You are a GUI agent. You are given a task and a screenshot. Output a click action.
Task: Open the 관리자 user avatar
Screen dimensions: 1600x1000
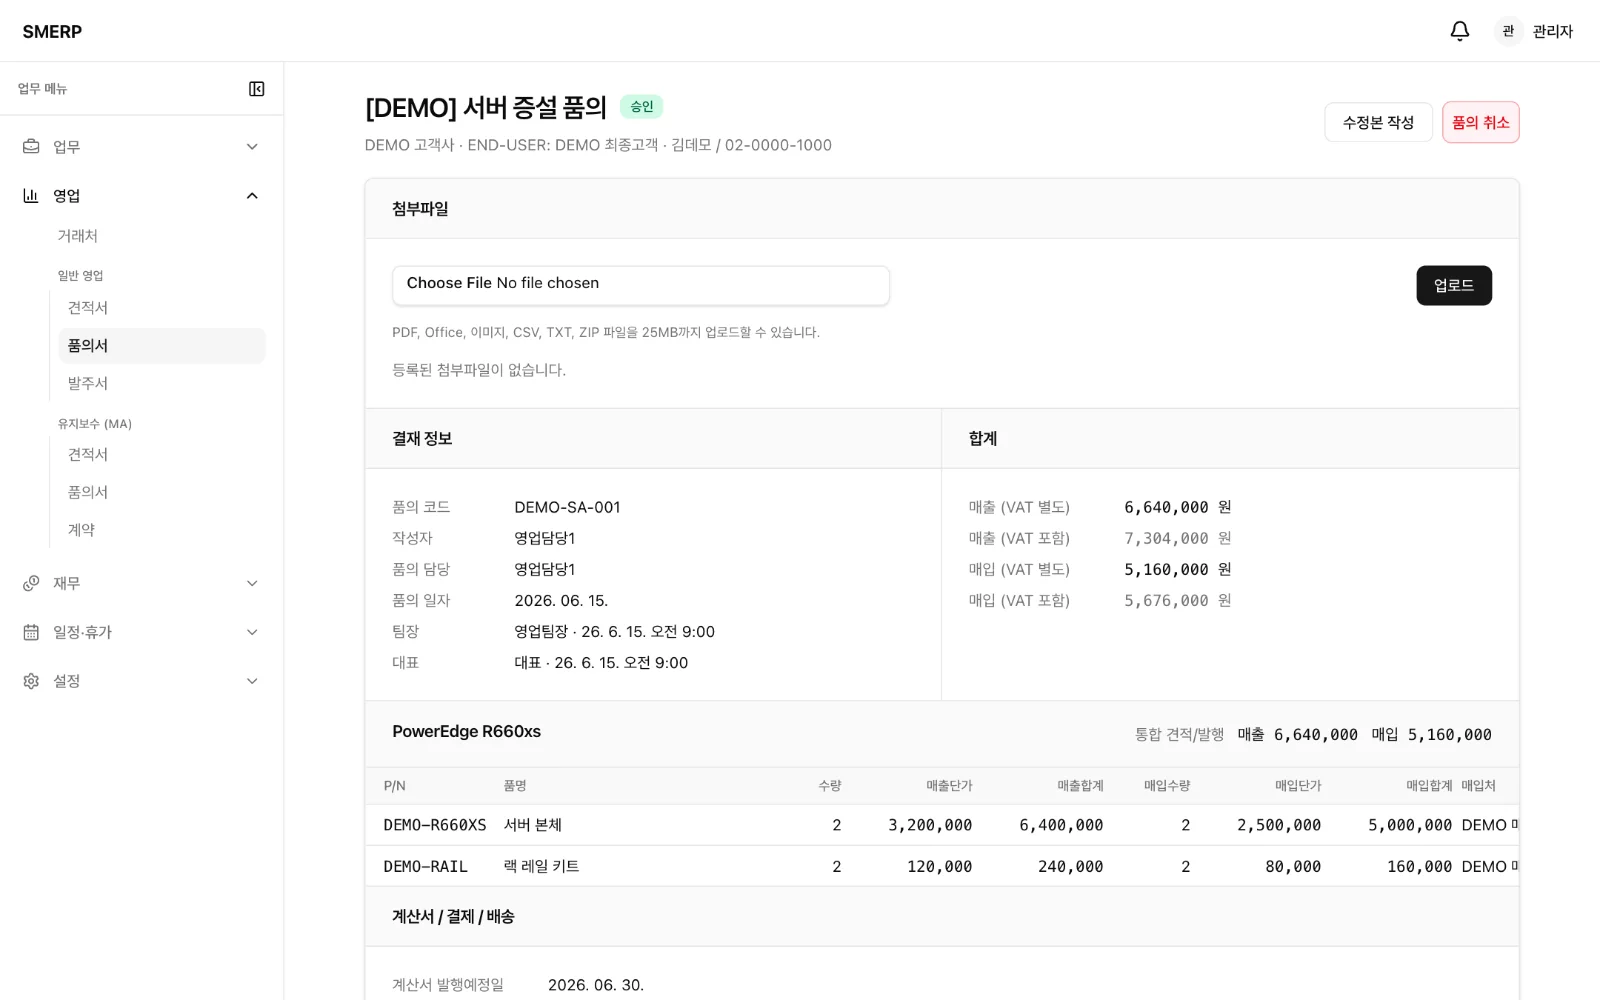coord(1508,31)
